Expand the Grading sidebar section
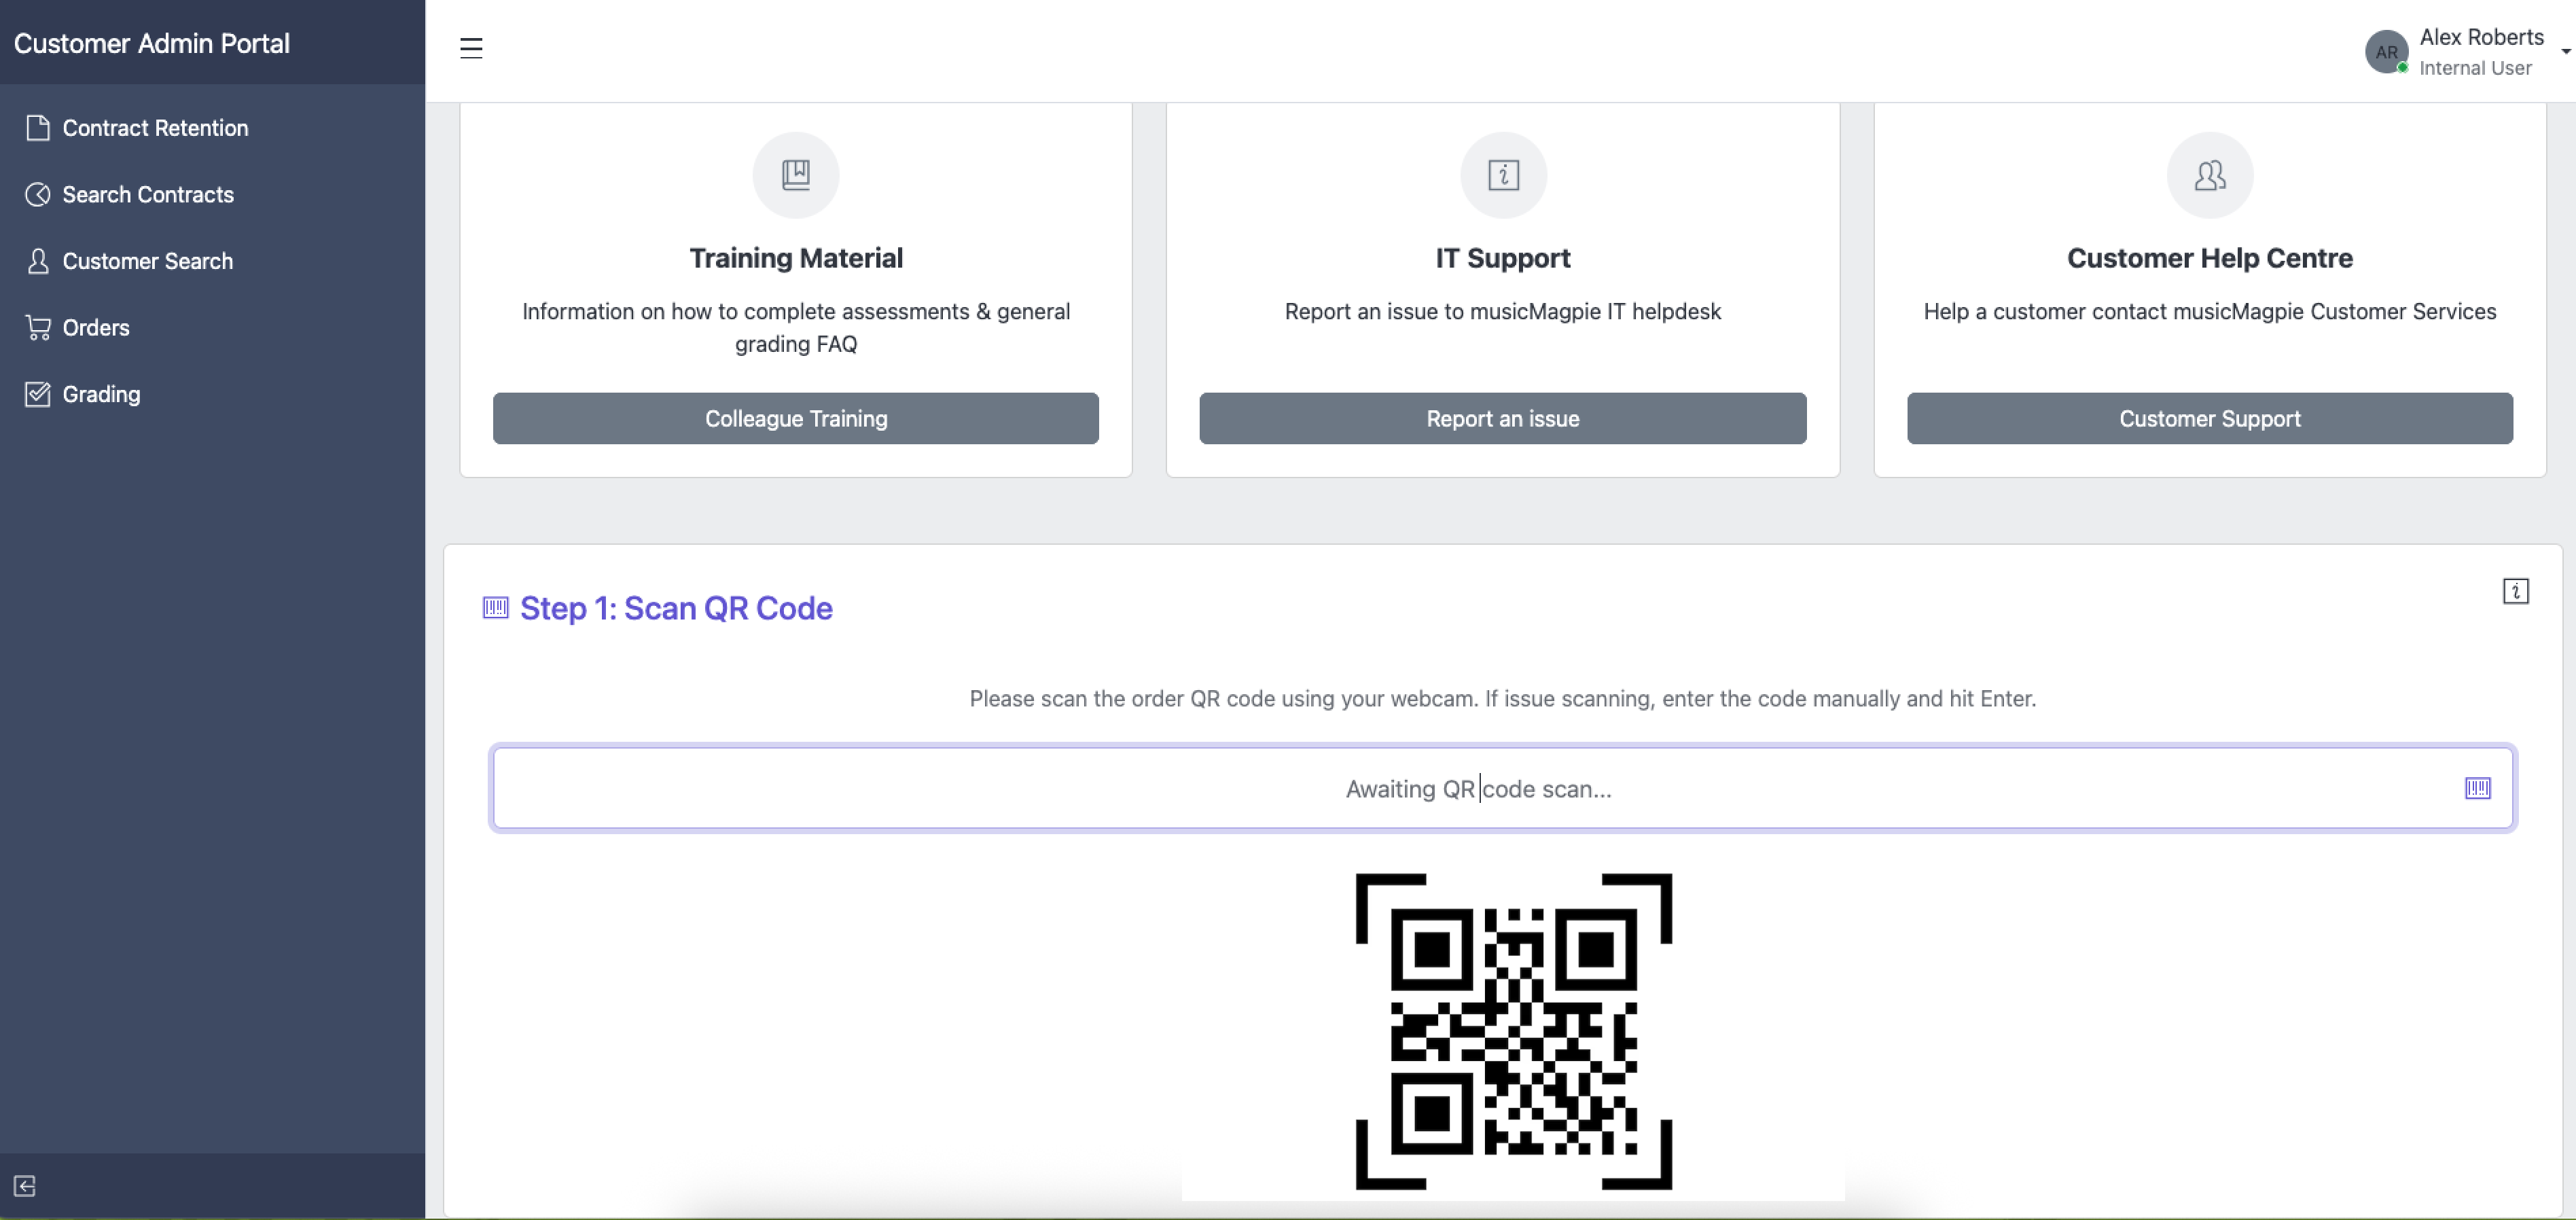2576x1220 pixels. (101, 394)
